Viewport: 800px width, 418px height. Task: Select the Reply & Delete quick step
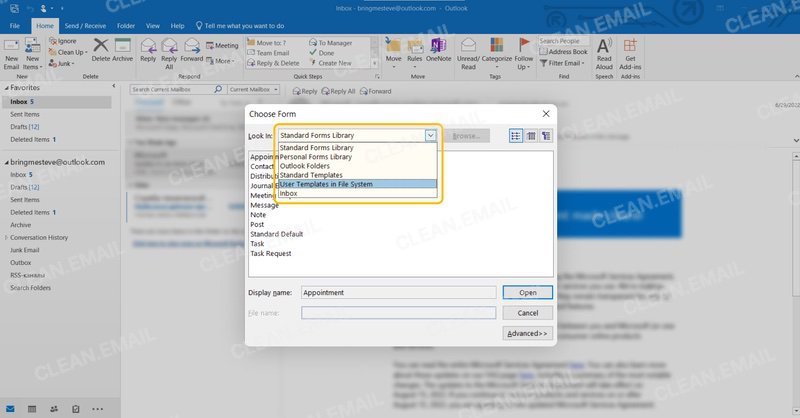[x=273, y=63]
